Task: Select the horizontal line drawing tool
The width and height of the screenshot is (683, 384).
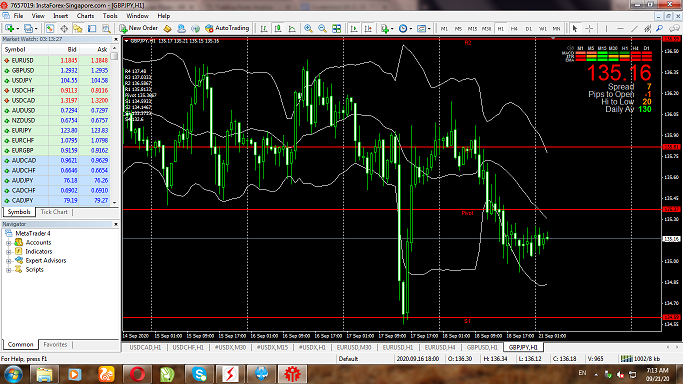Action: [620, 28]
